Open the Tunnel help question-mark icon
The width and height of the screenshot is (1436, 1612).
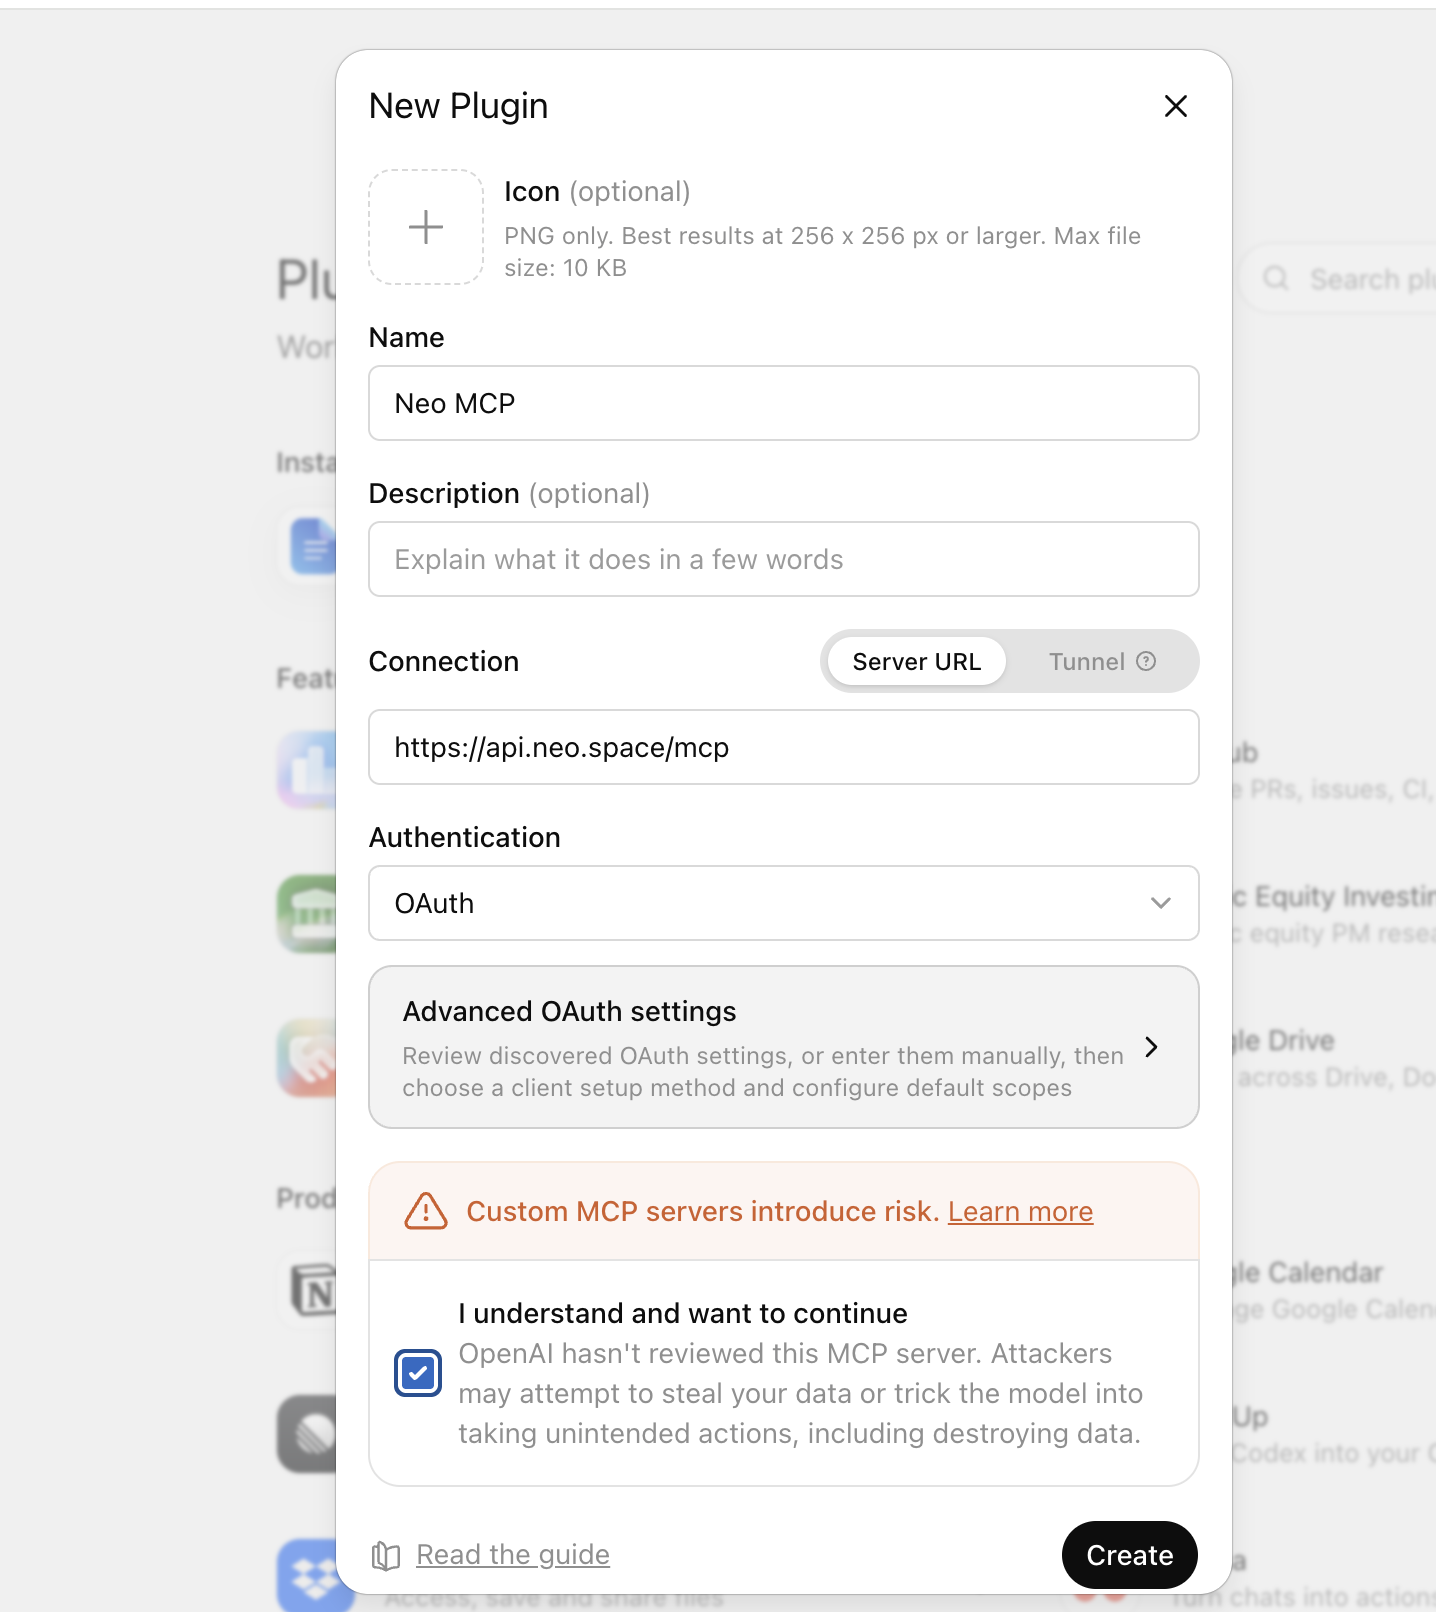(1147, 661)
